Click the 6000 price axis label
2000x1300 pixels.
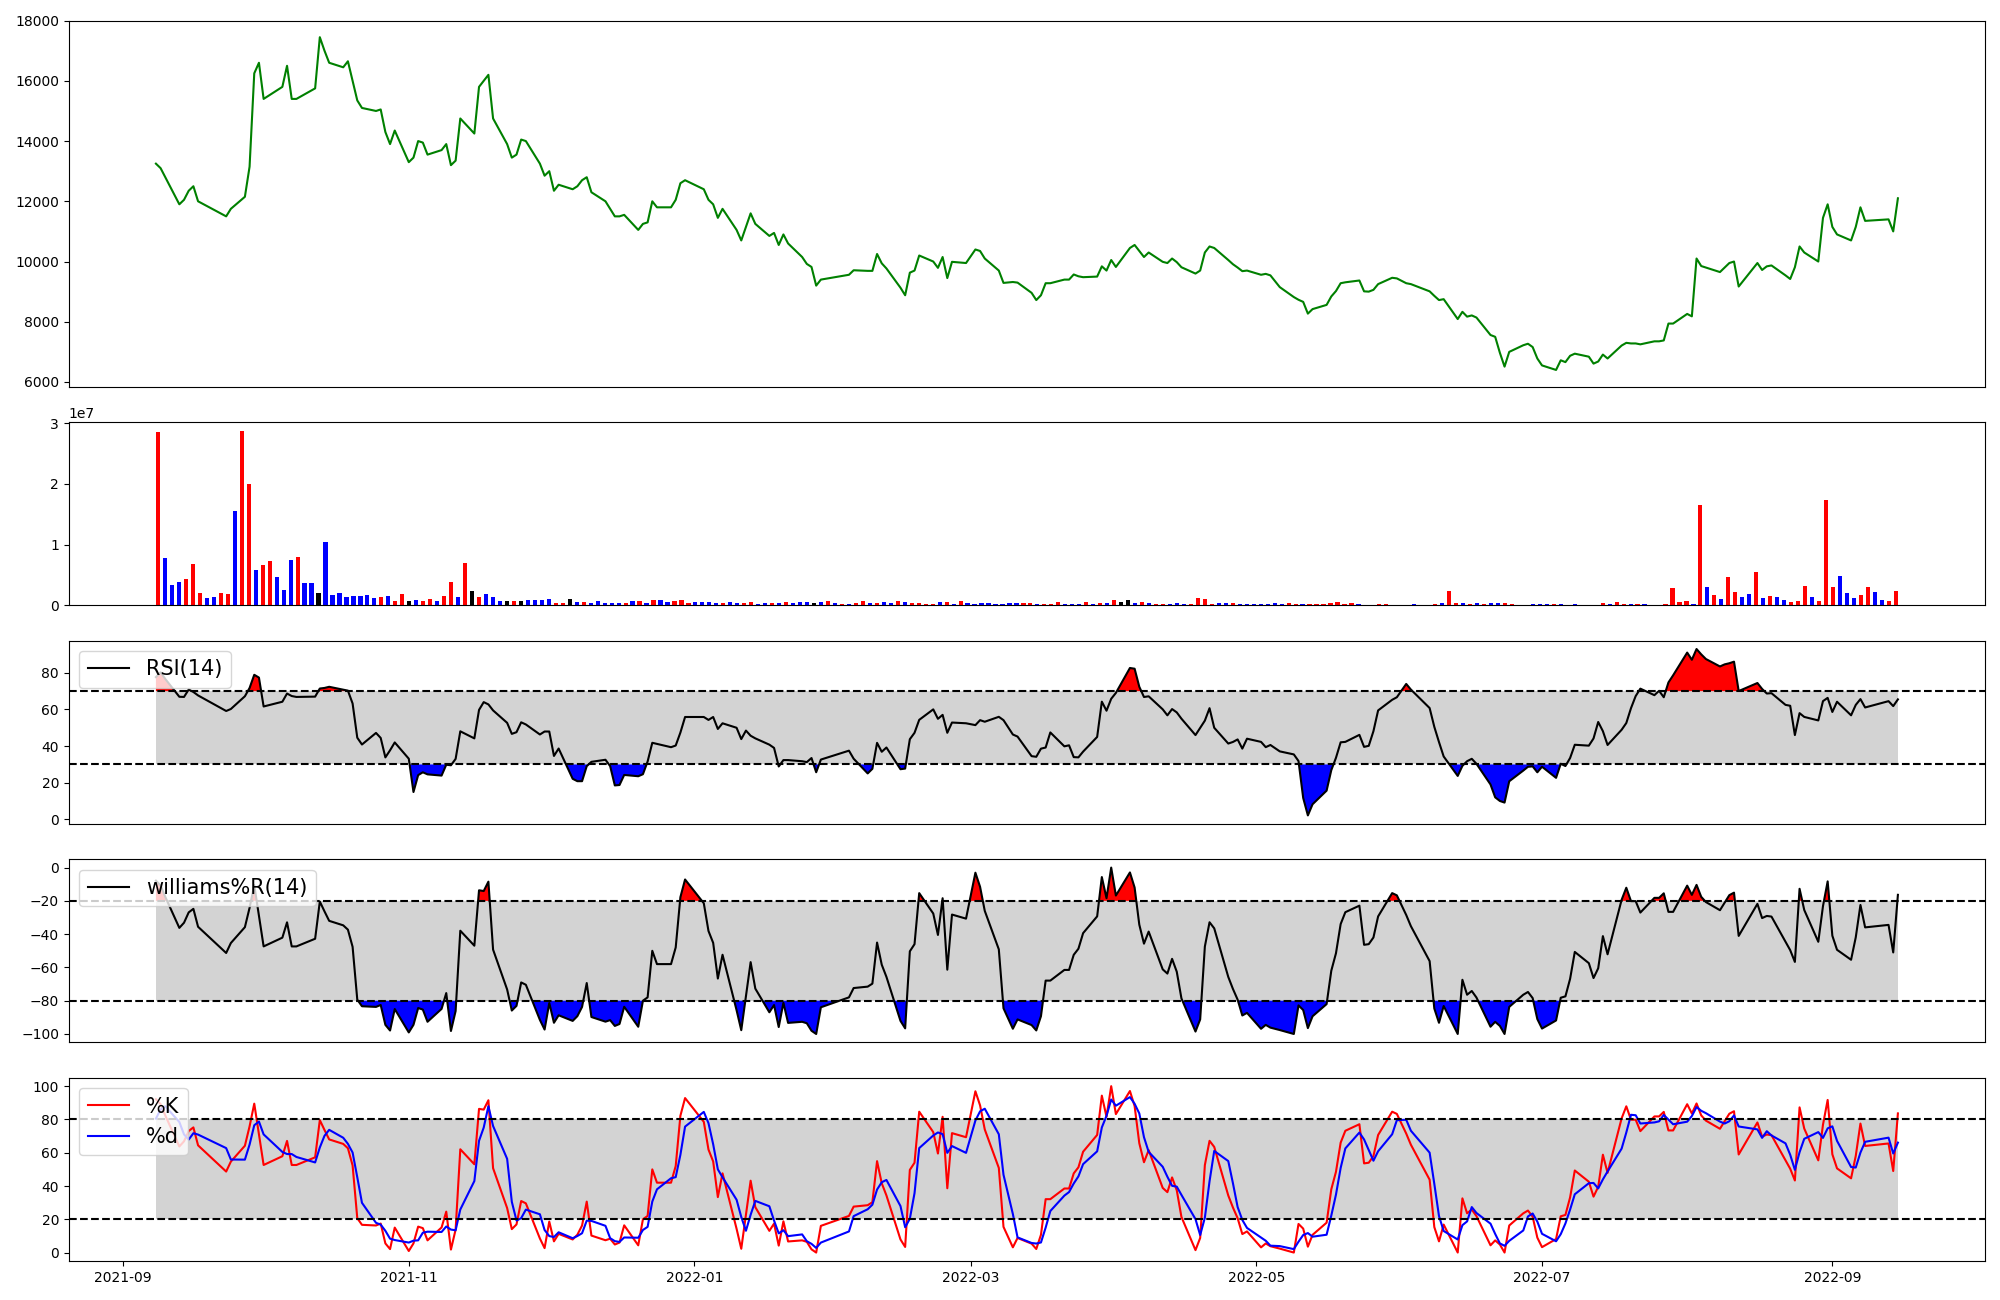[x=41, y=382]
